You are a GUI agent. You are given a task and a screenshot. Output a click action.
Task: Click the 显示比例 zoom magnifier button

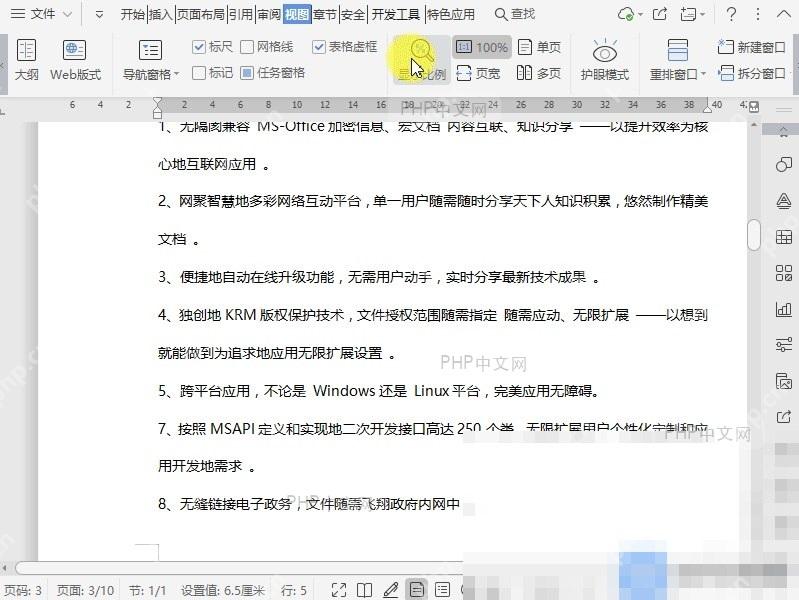tap(421, 60)
